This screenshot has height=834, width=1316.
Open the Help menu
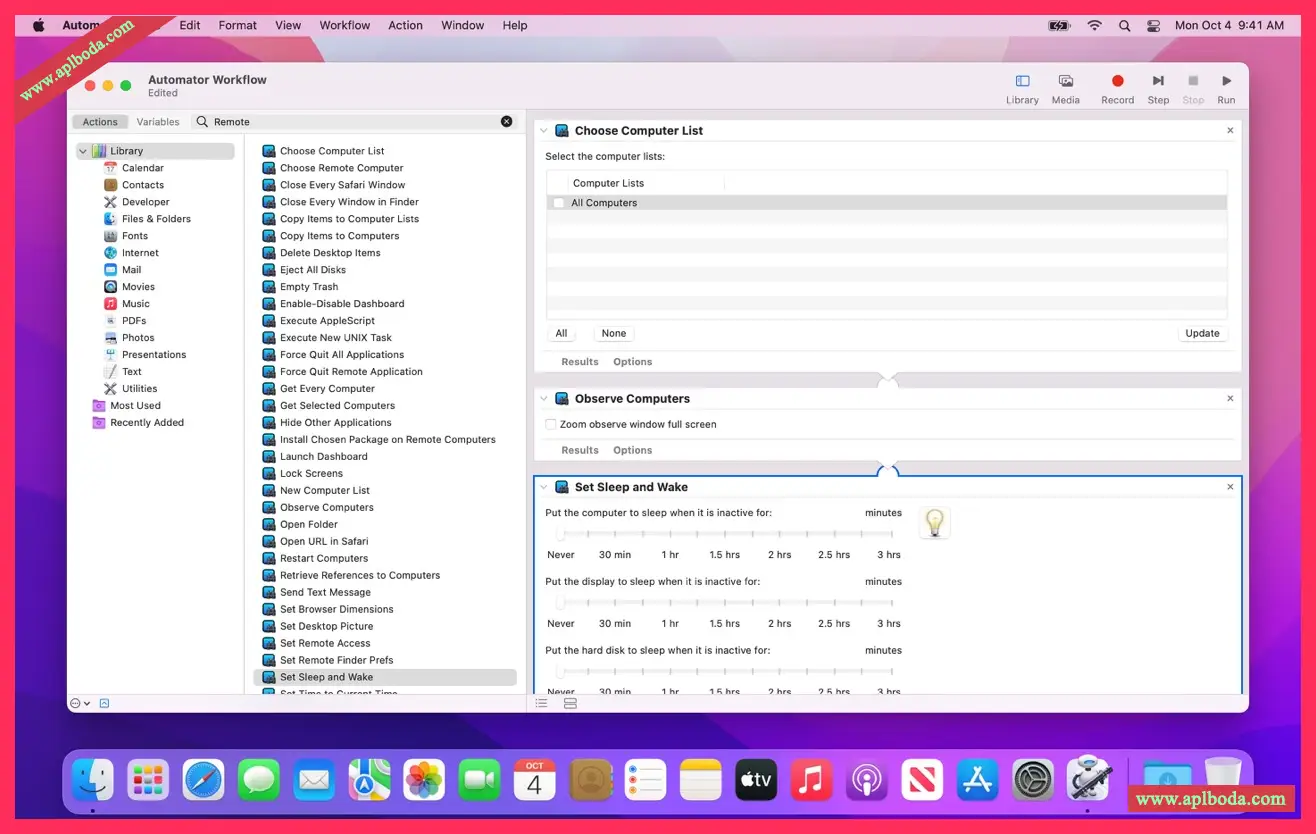click(x=515, y=25)
